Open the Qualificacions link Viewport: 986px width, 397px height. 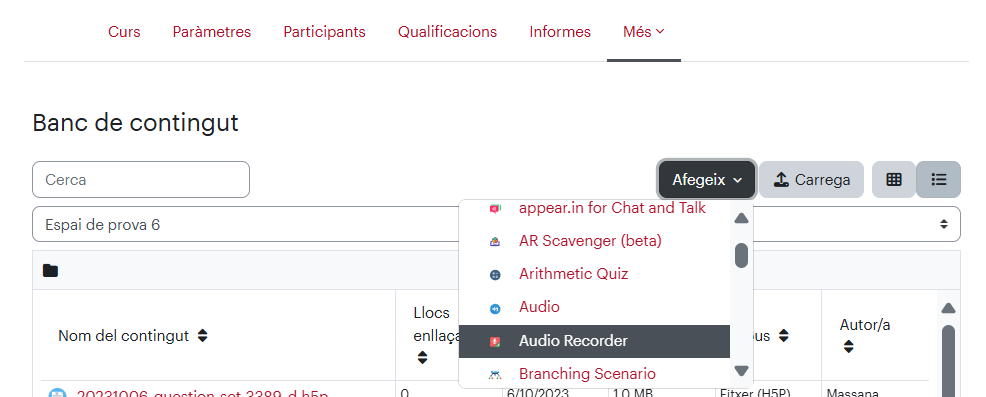pyautogui.click(x=447, y=31)
